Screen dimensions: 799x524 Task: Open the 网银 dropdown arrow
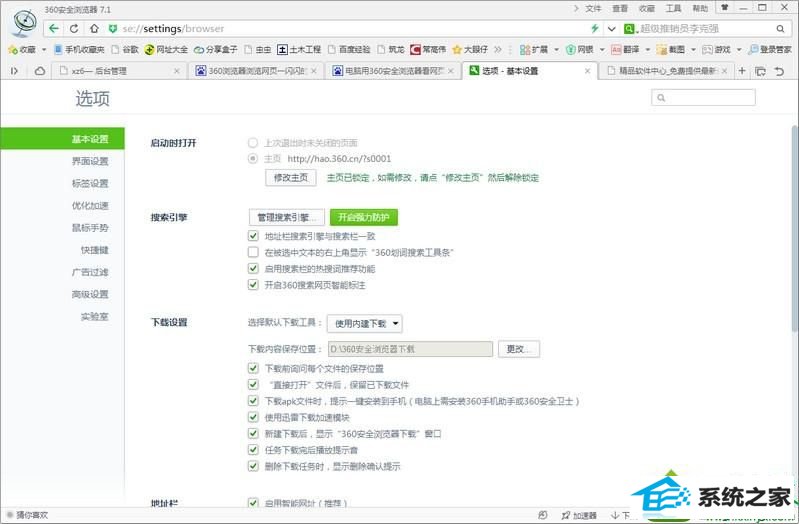pos(602,49)
